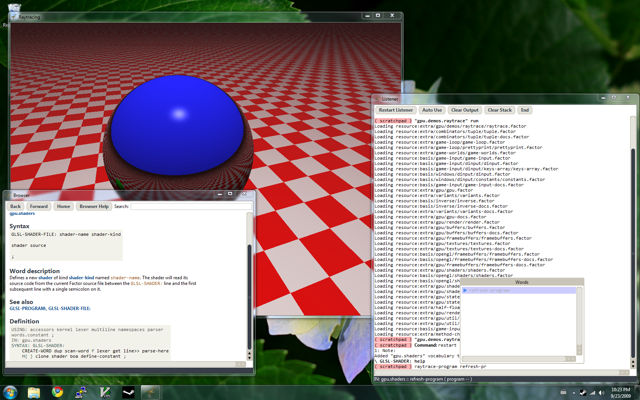Open Windows Explorer from the taskbar

click(34, 393)
